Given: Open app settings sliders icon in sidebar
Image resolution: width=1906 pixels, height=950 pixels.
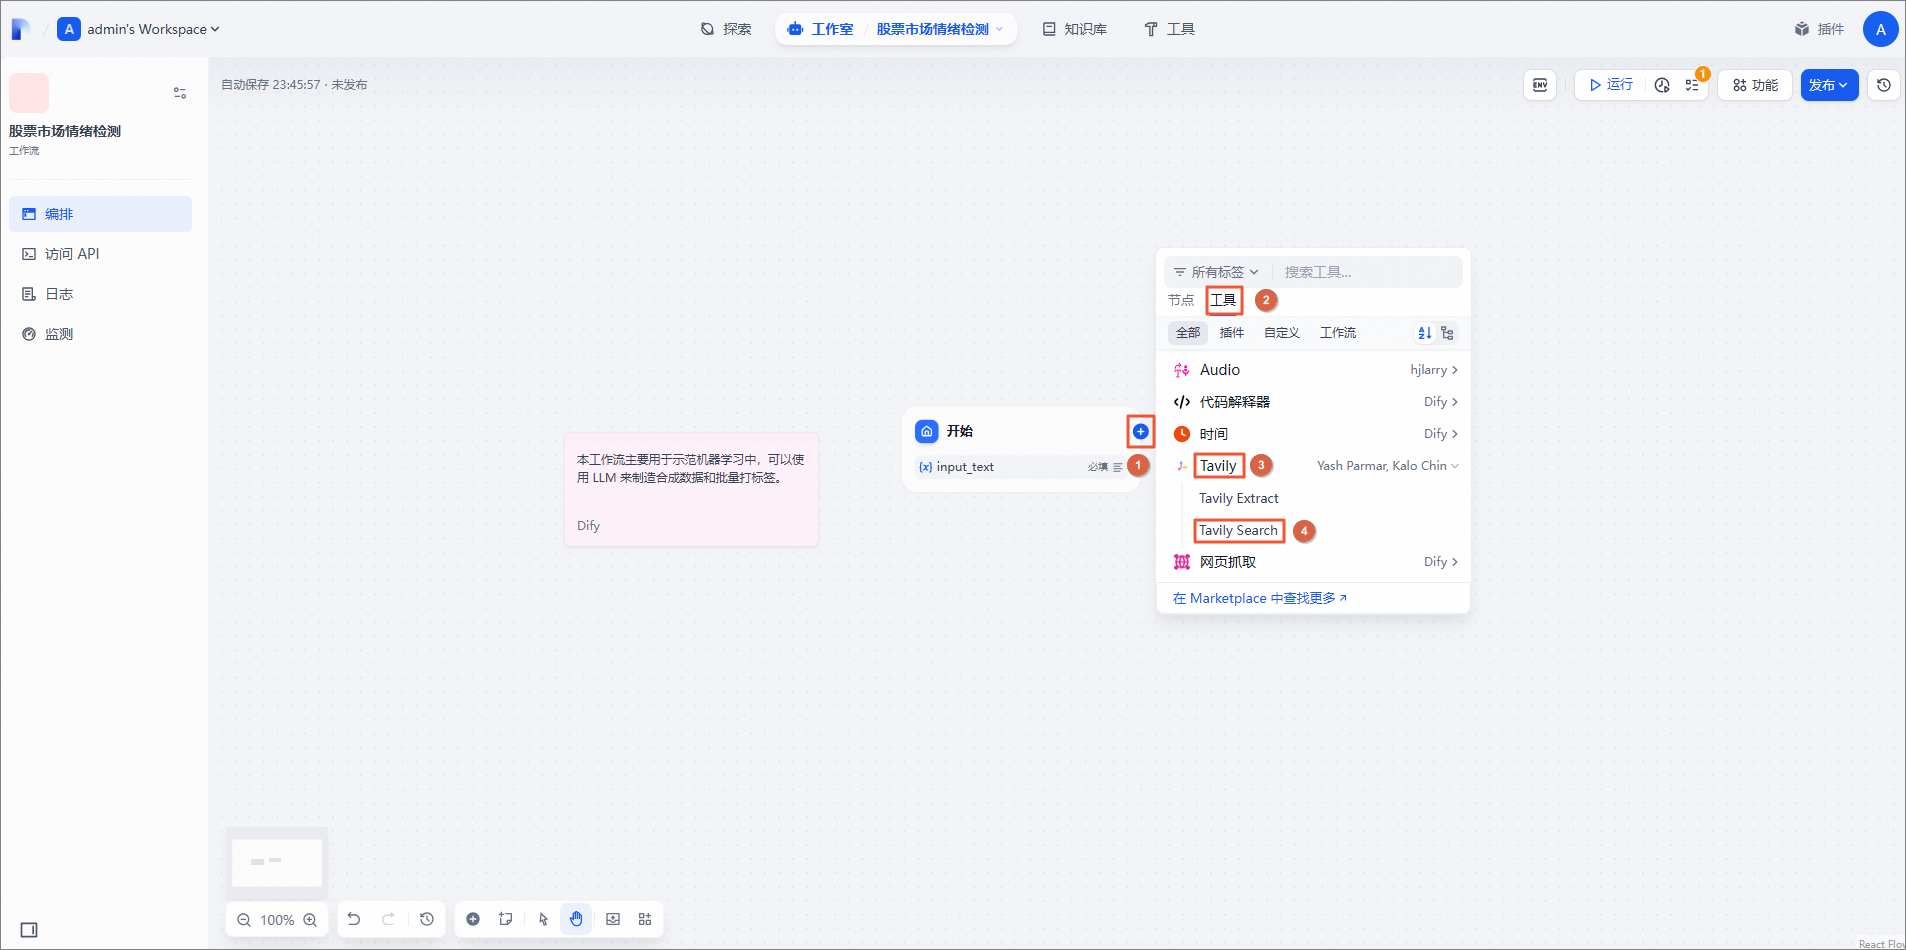Looking at the screenshot, I should (180, 93).
